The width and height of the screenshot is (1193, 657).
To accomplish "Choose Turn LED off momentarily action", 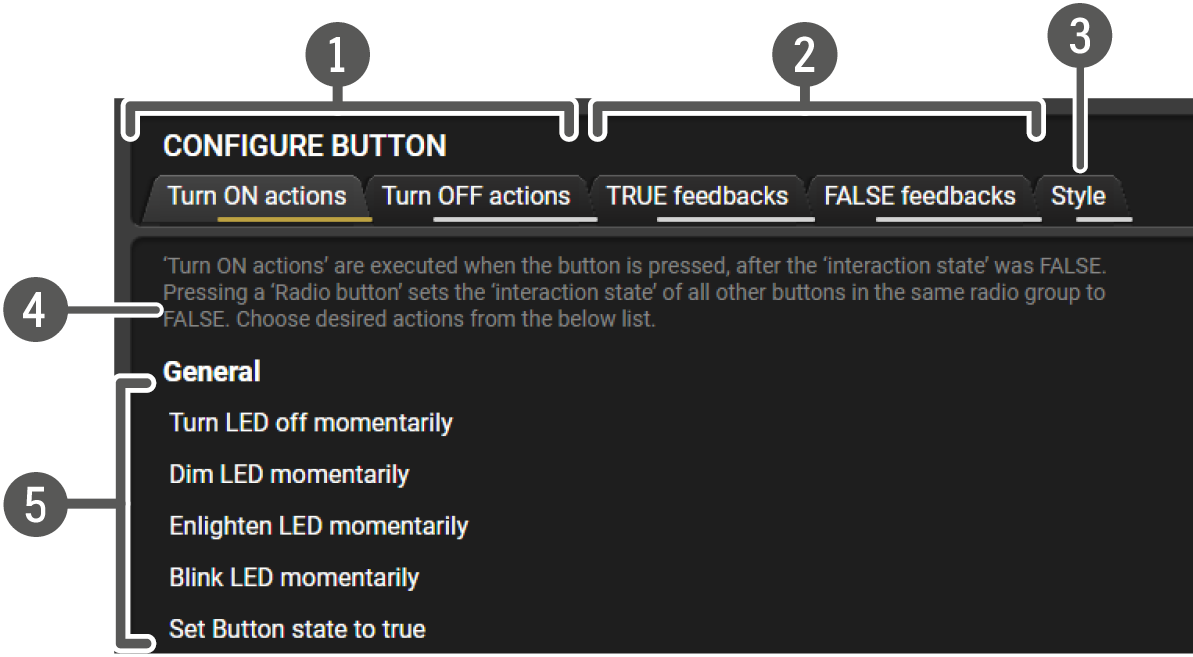I will coord(310,423).
